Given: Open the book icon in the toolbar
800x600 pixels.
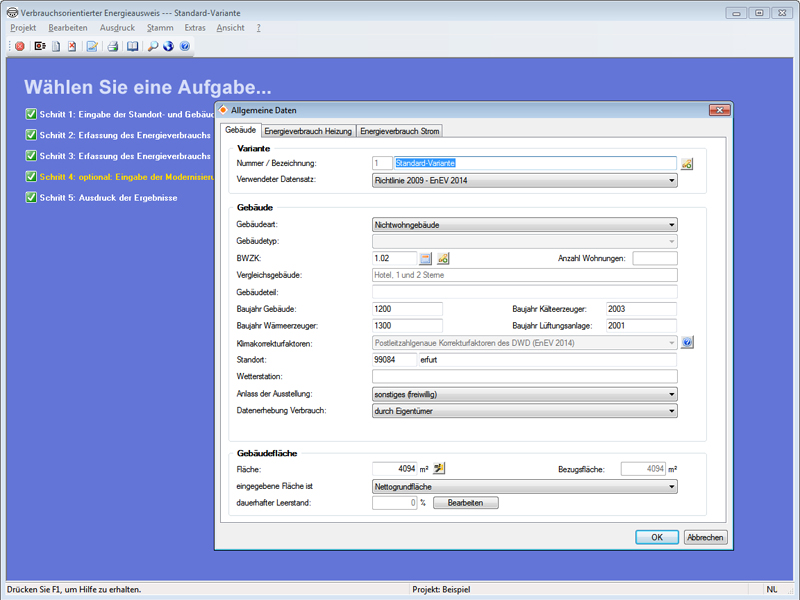Looking at the screenshot, I should tap(133, 46).
